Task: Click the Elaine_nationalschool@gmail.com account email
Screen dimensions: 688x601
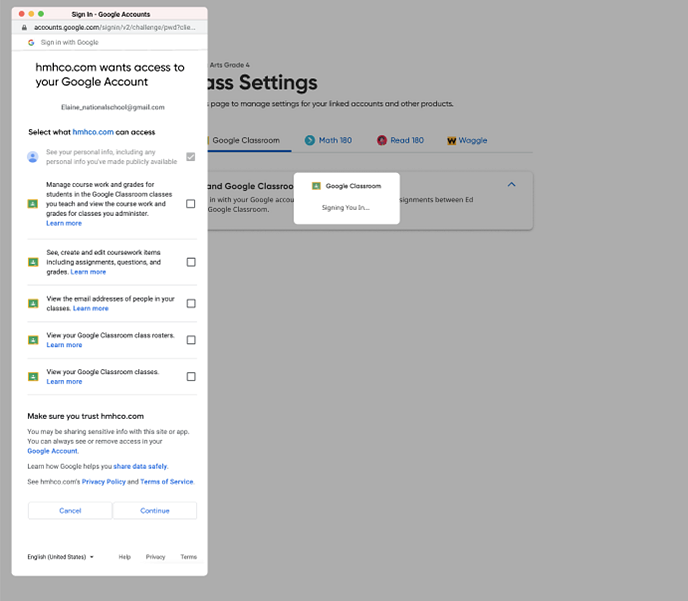Action: click(x=113, y=107)
